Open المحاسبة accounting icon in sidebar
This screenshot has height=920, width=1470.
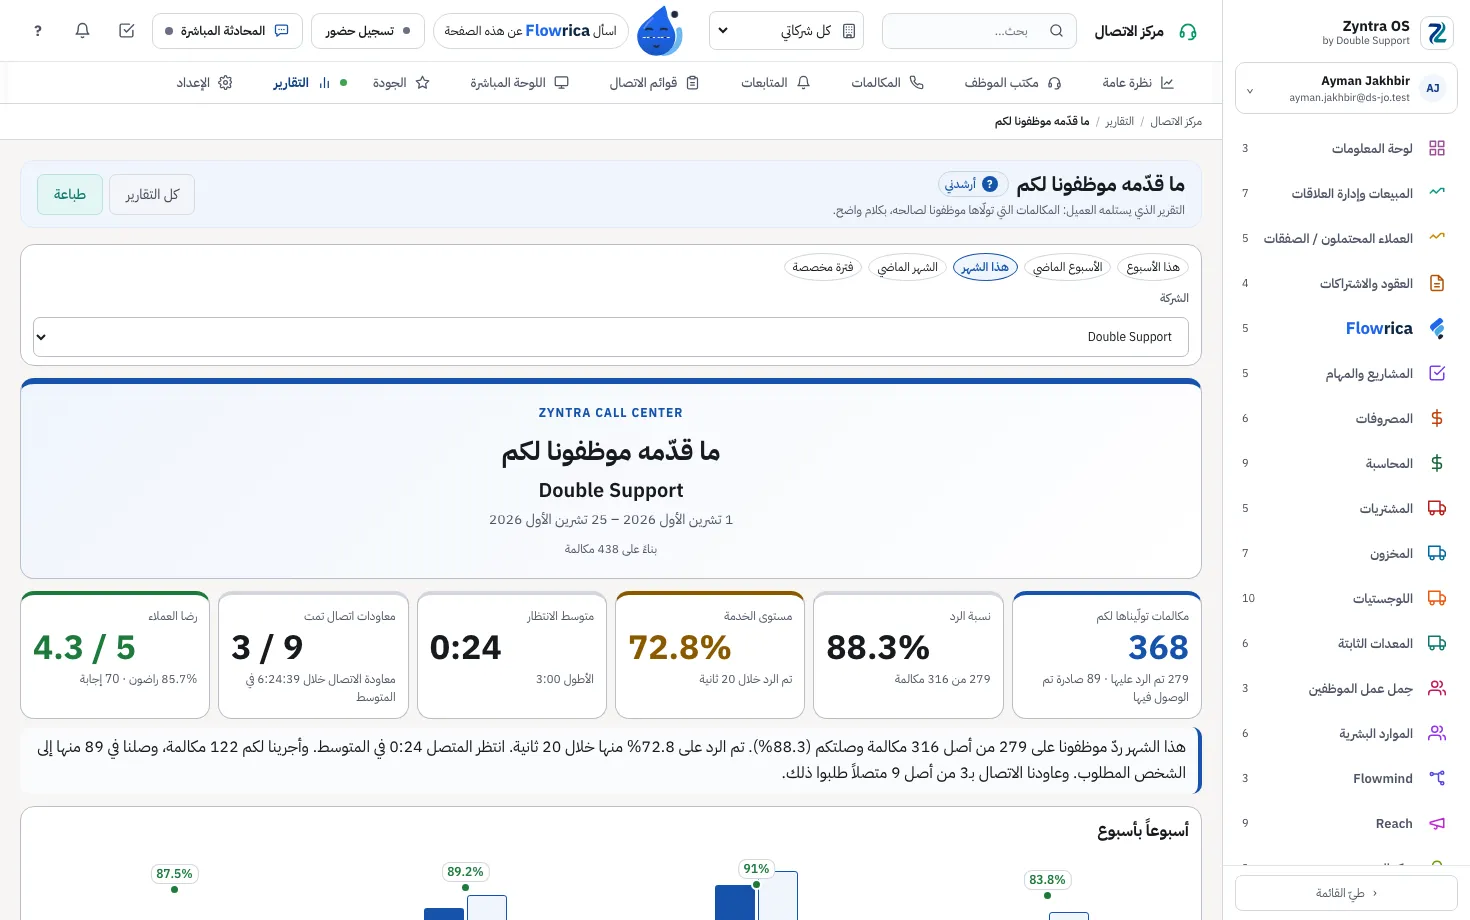pyautogui.click(x=1437, y=463)
